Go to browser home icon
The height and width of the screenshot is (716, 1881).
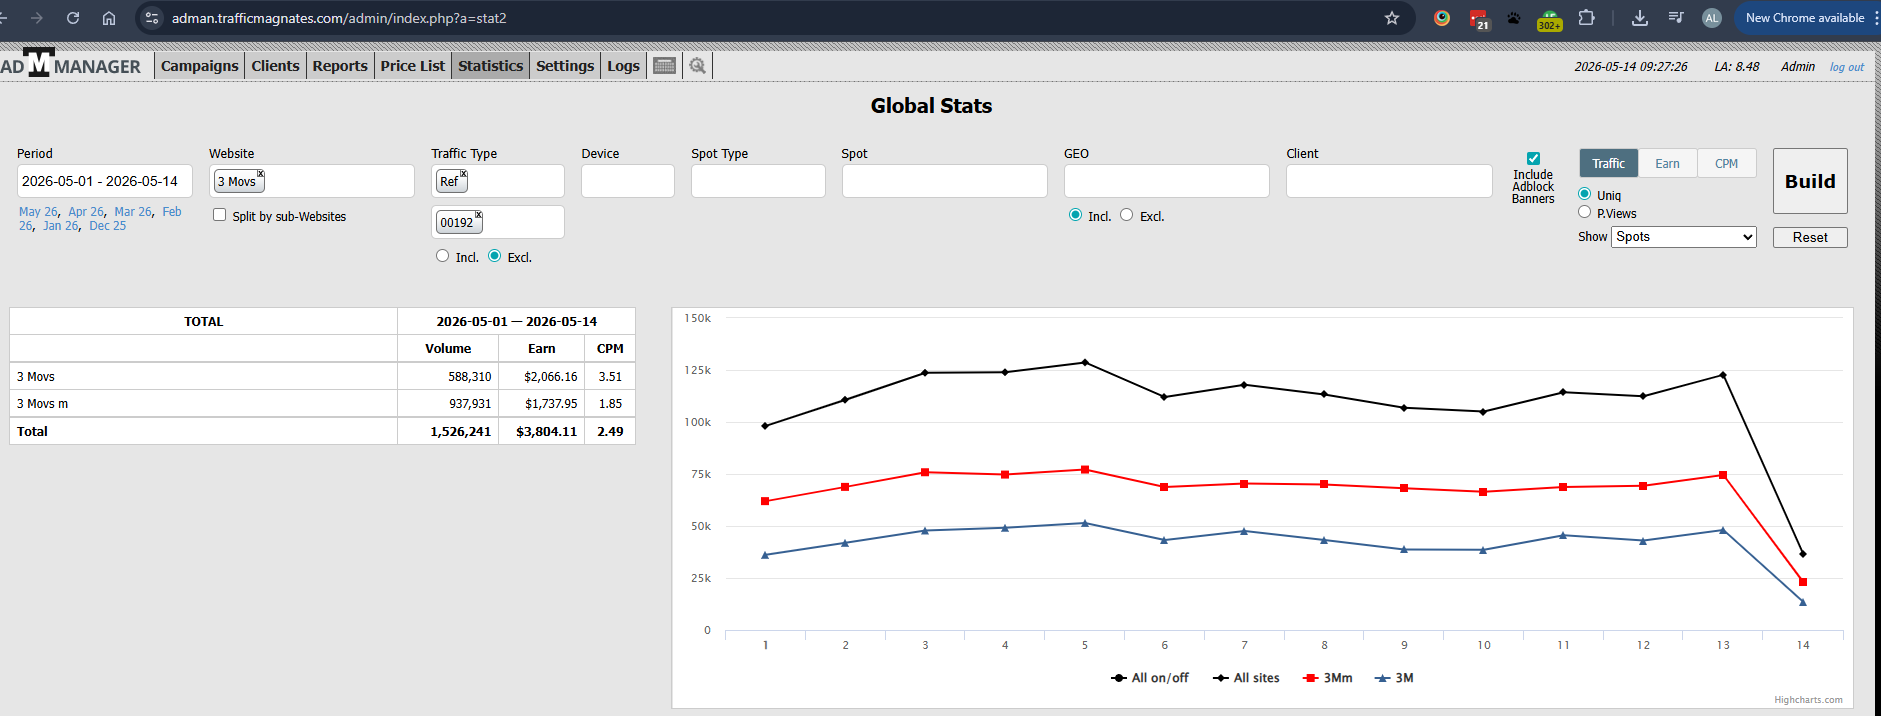(x=109, y=18)
